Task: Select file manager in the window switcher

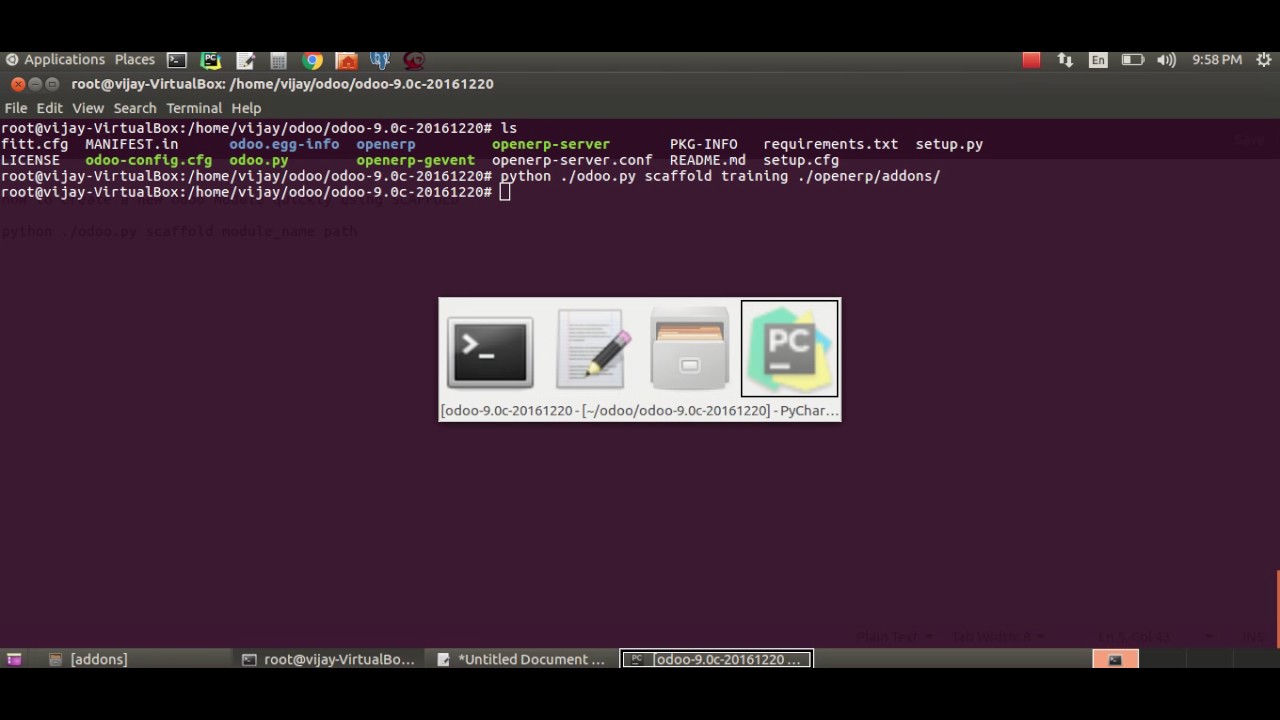Action: click(x=690, y=349)
